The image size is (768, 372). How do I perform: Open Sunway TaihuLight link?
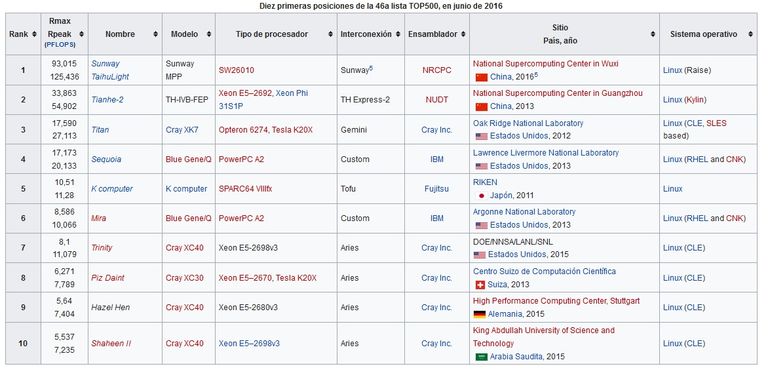coord(110,70)
